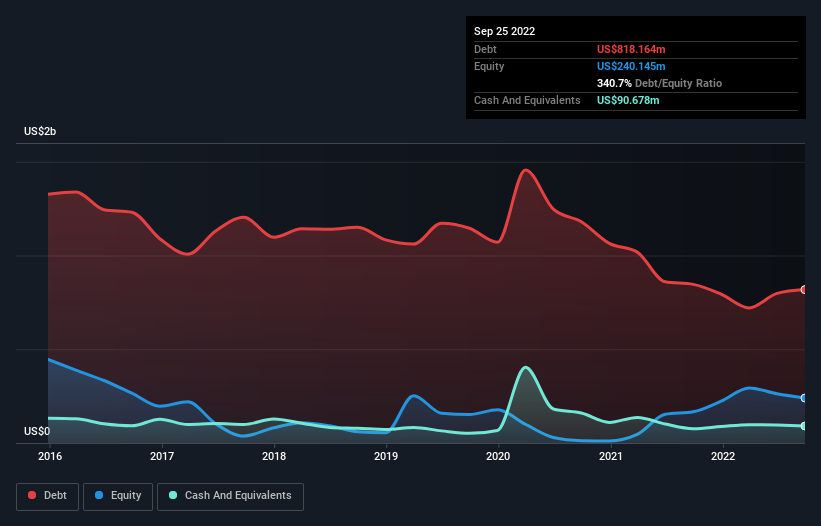Click the 340.7% Debt/Equity Ratio text

pyautogui.click(x=659, y=83)
